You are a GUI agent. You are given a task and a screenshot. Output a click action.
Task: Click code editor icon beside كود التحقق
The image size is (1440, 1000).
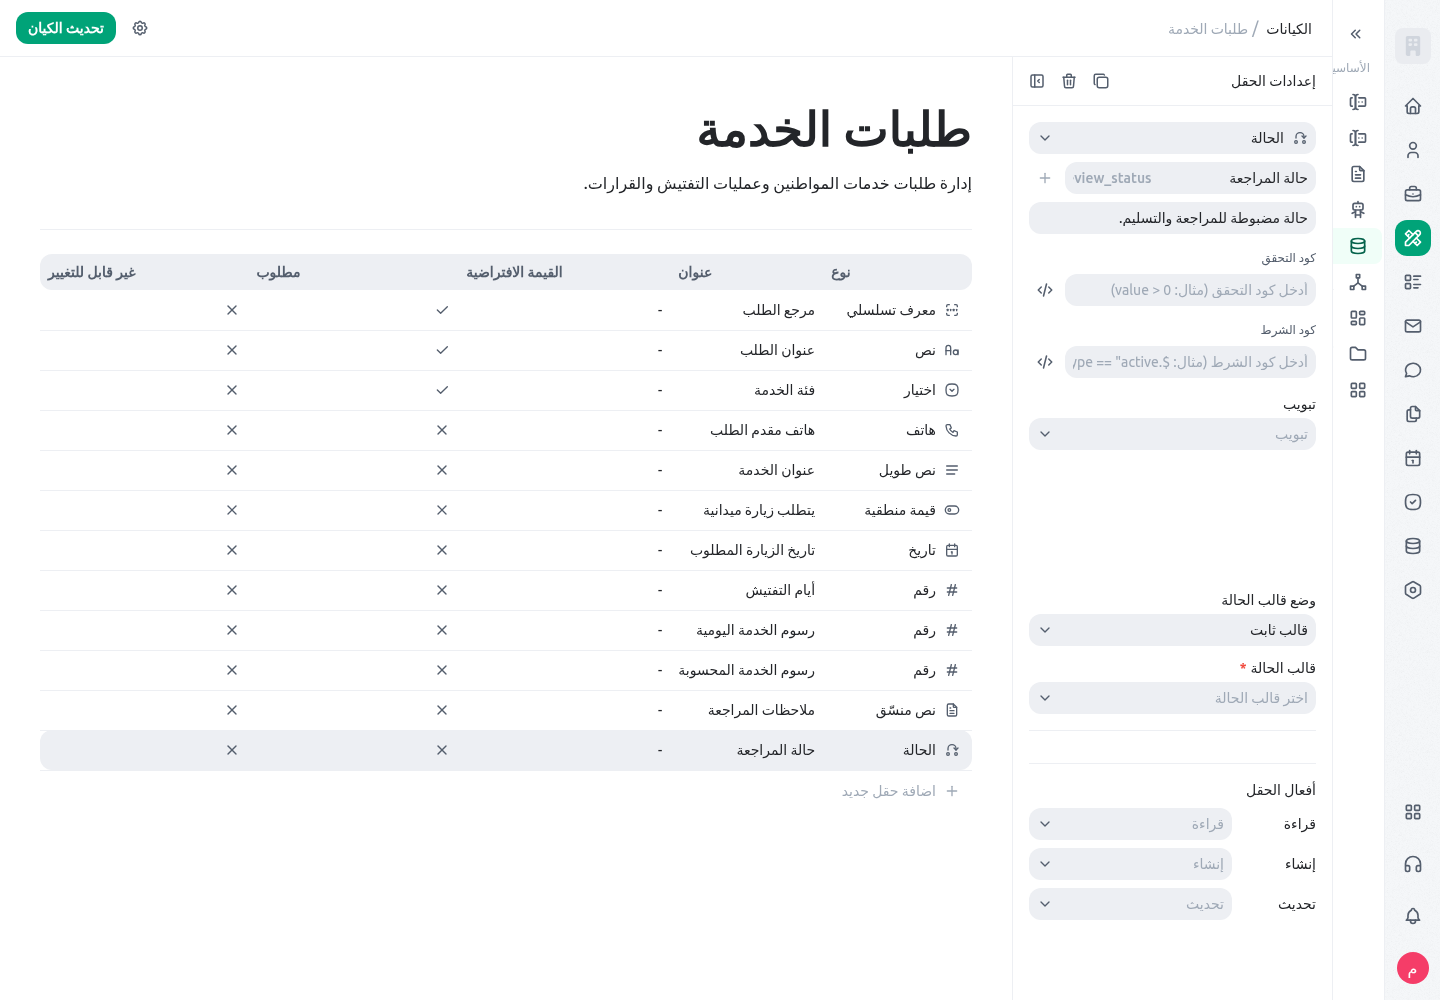point(1045,290)
